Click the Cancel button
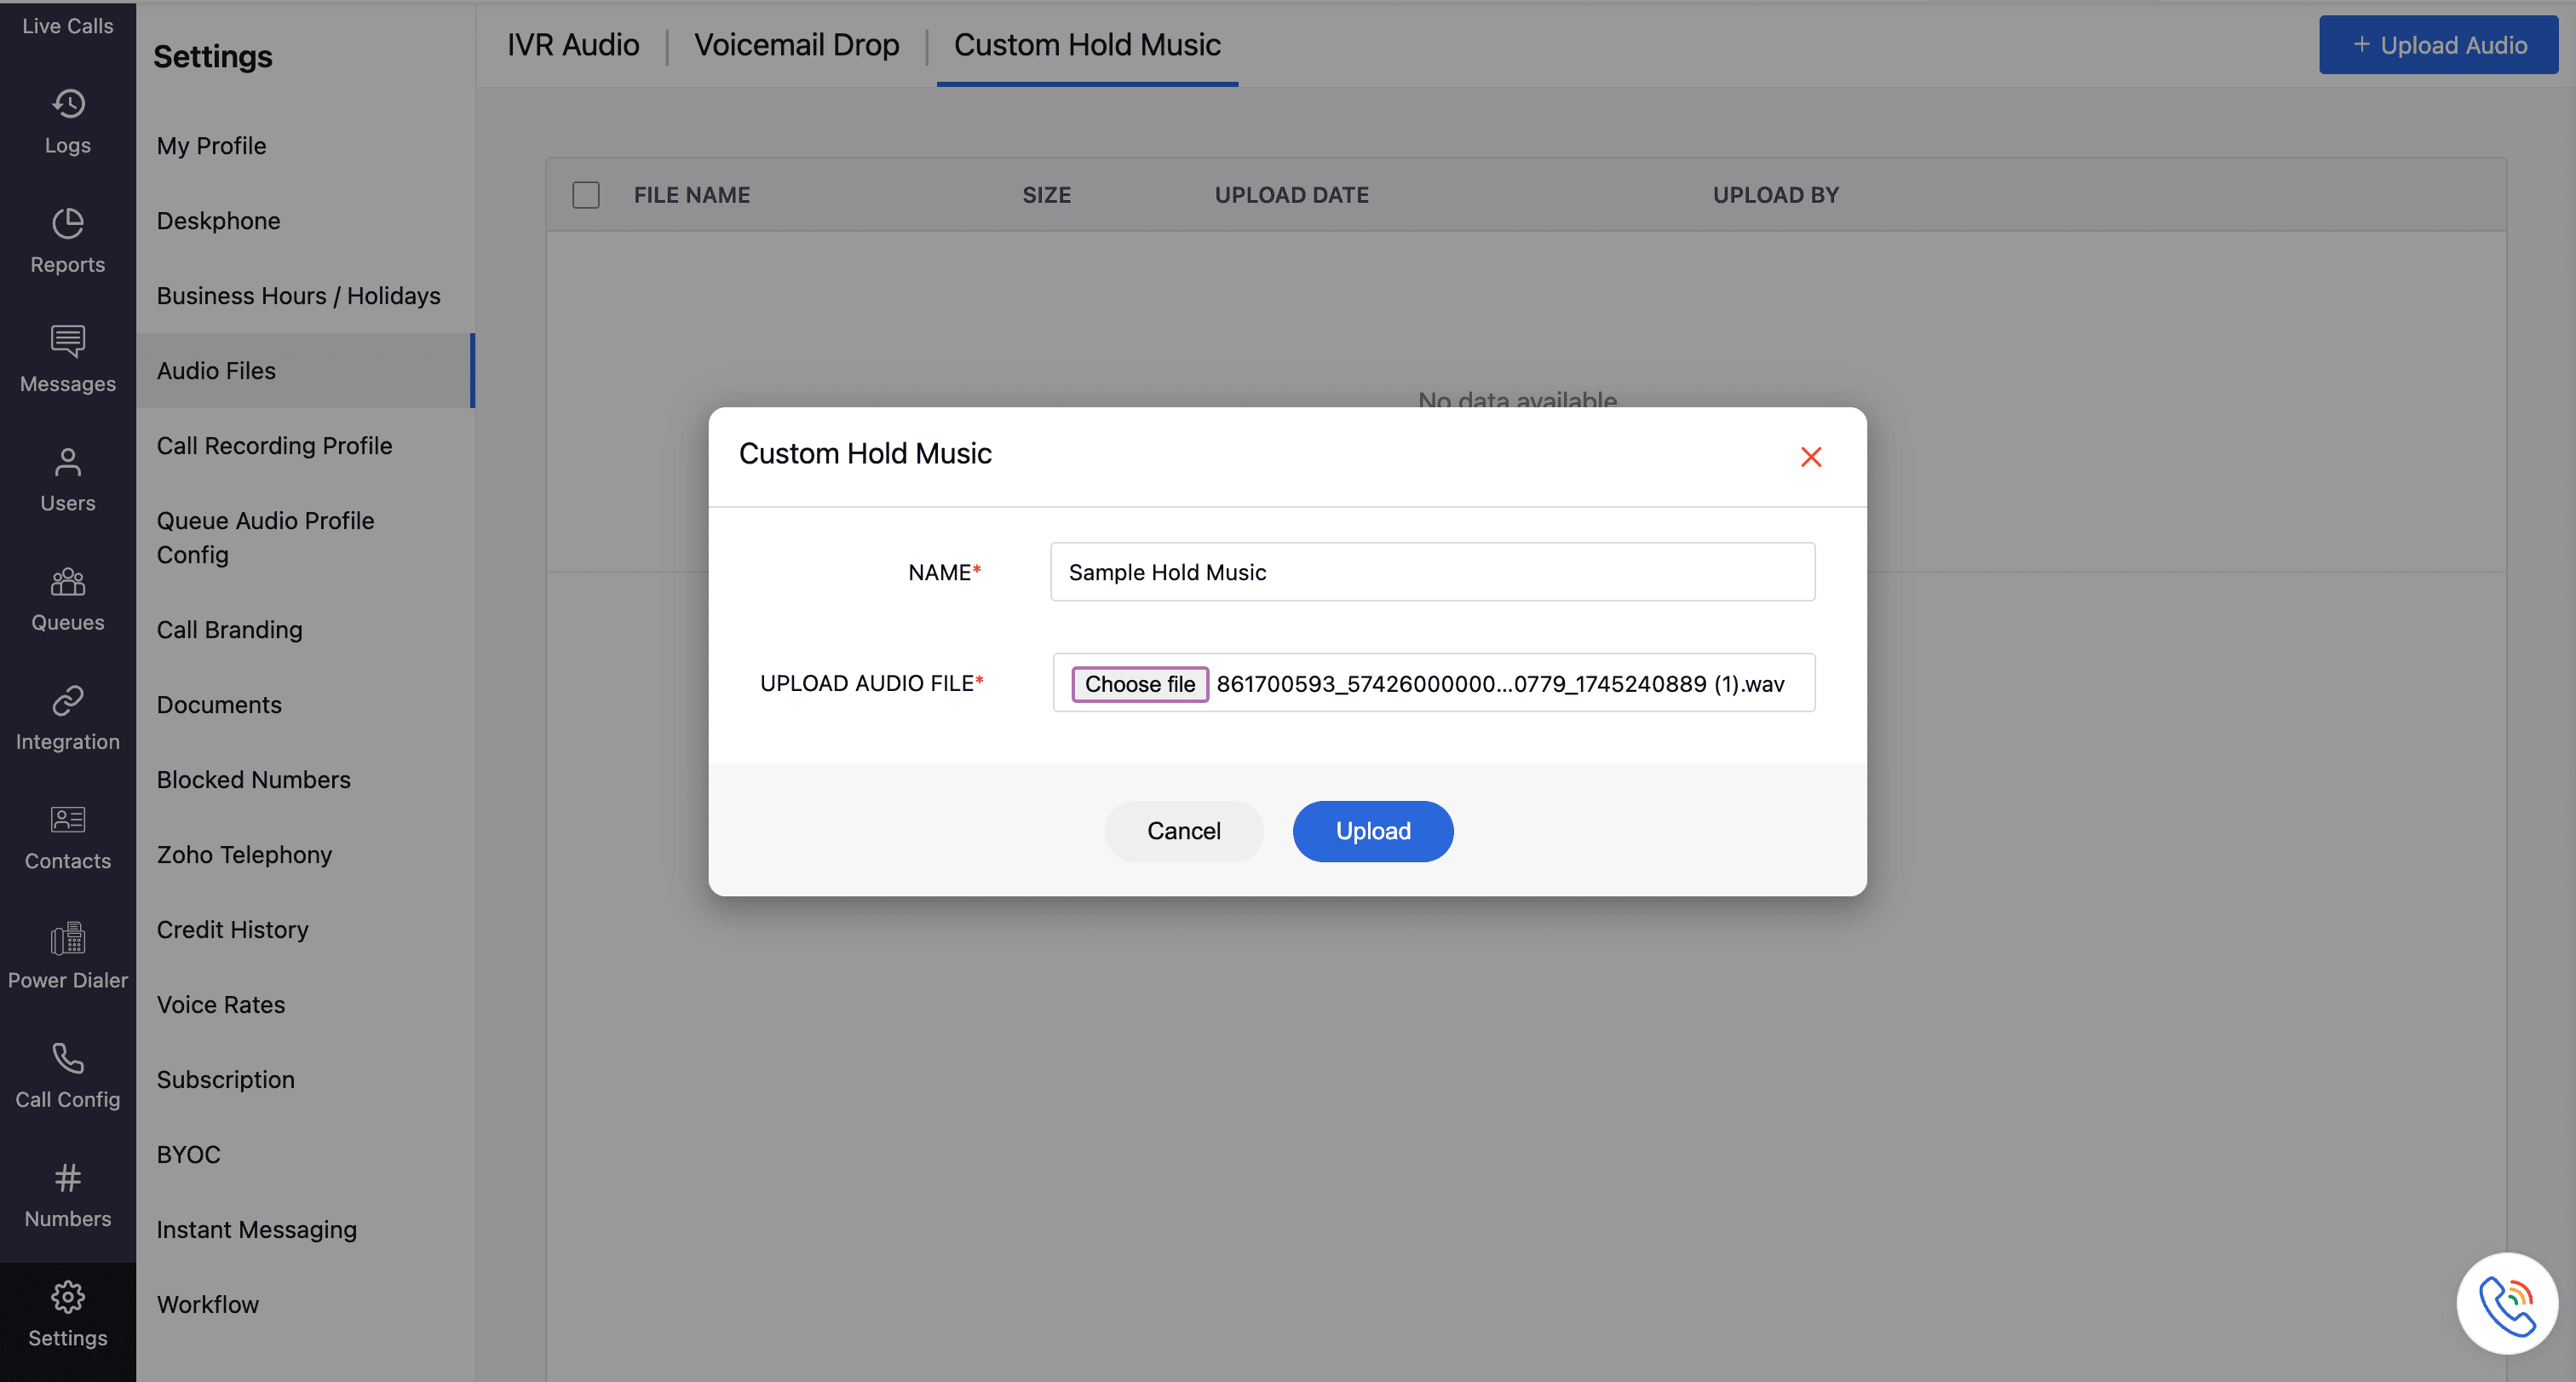 coord(1183,831)
